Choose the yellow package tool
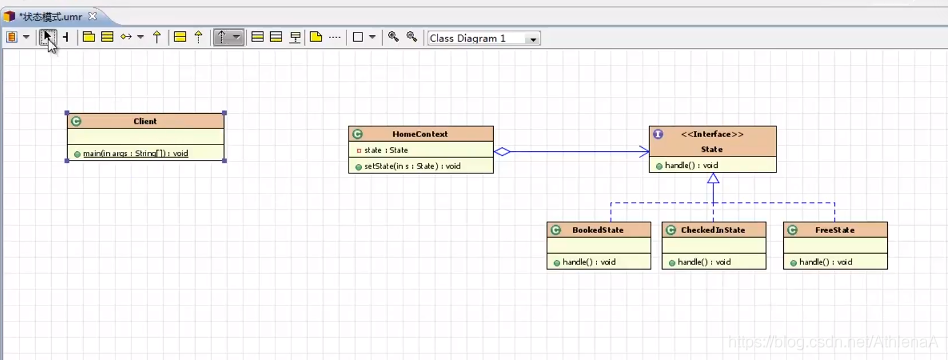The image size is (948, 360). (x=89, y=38)
